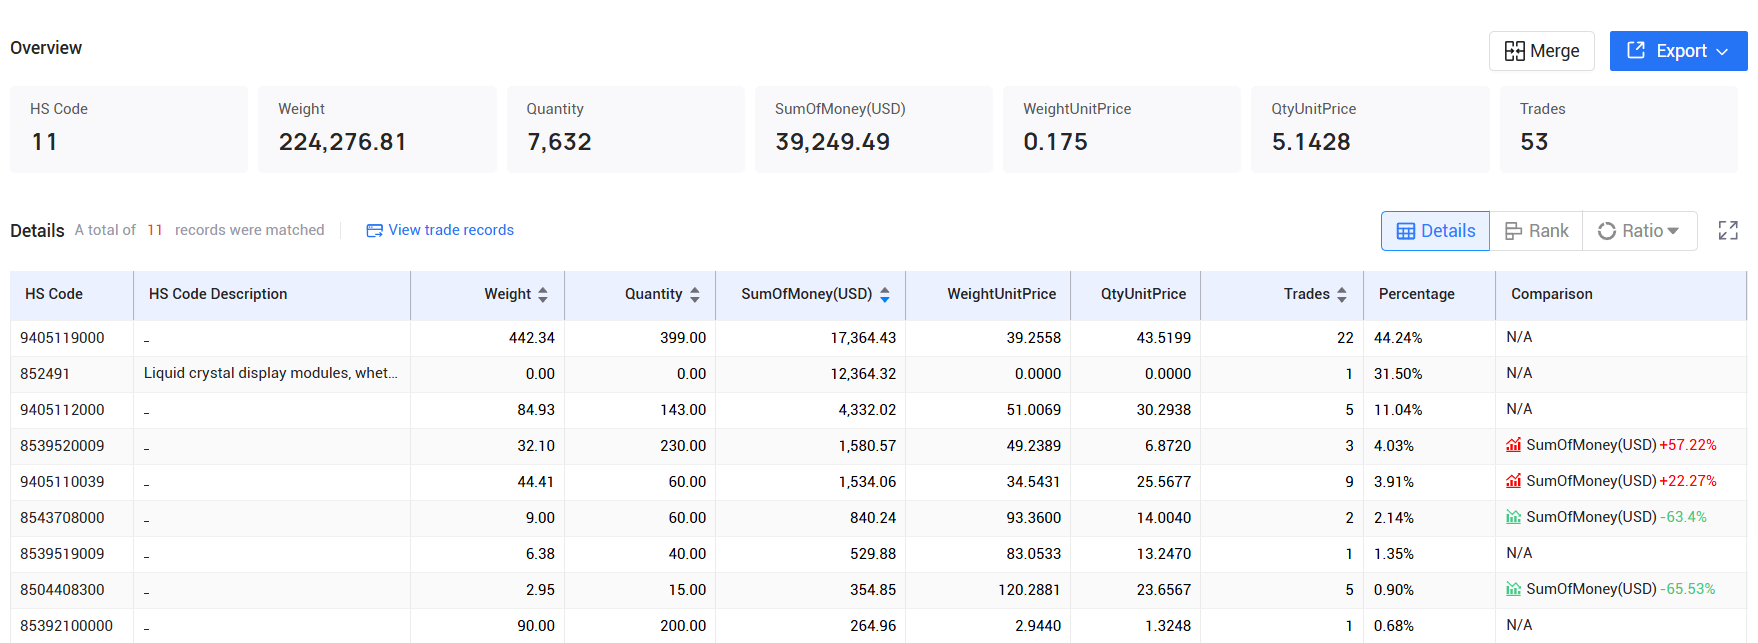Viewport: 1758px width, 643px height.
Task: Click the fullscreen expand icon
Action: 1728,231
